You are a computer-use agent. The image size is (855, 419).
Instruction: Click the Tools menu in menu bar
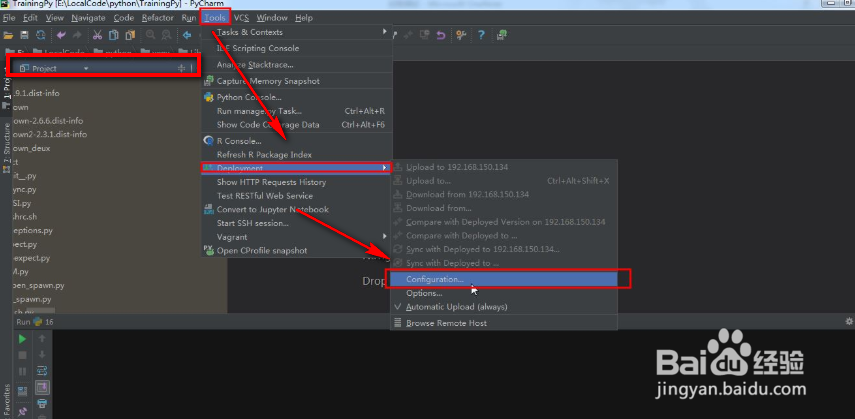pyautogui.click(x=215, y=18)
